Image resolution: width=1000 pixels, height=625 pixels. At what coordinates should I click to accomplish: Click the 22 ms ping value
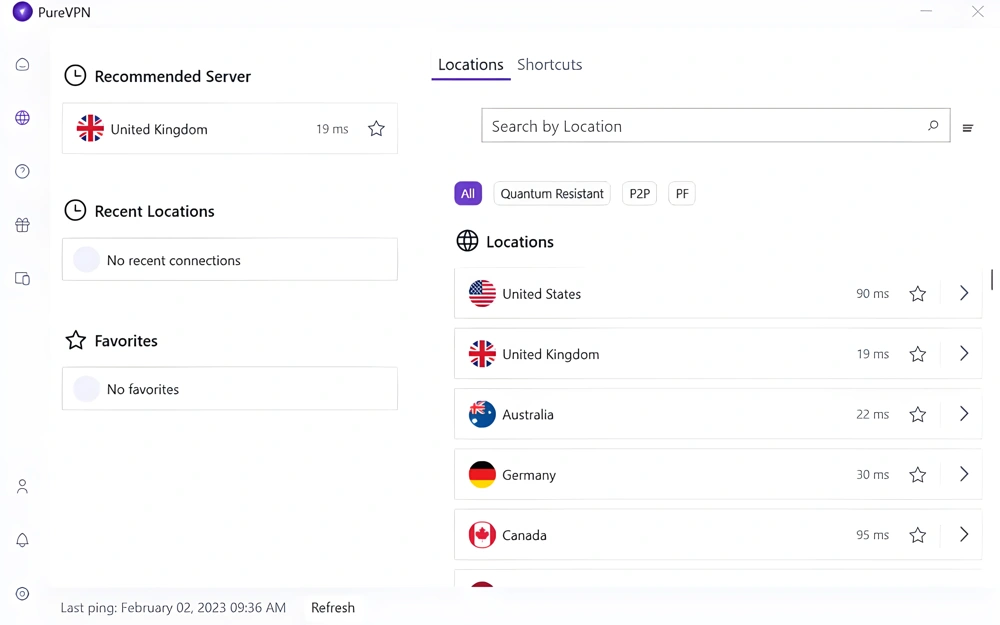[872, 414]
